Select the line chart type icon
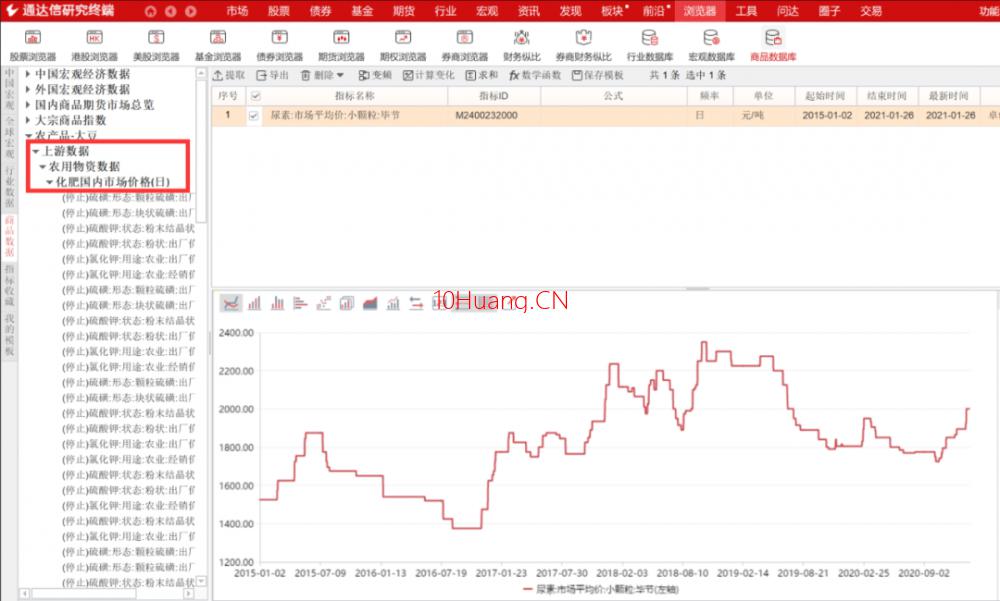1000x601 pixels. (231, 303)
